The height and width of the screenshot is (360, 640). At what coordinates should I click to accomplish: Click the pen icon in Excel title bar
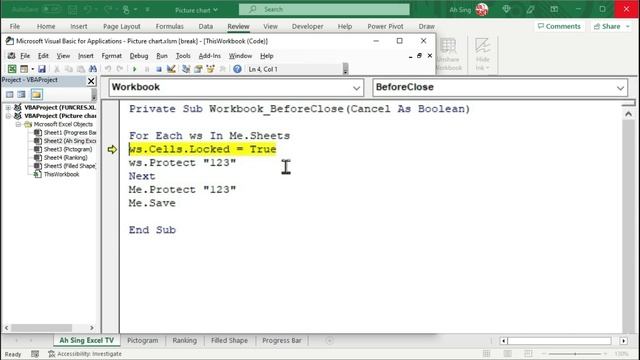click(530, 9)
